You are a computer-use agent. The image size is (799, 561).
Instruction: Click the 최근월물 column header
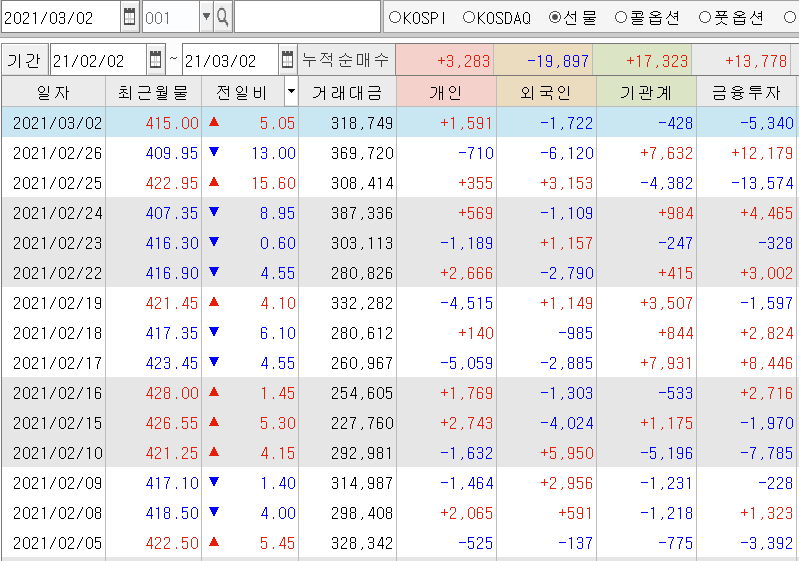pyautogui.click(x=153, y=92)
